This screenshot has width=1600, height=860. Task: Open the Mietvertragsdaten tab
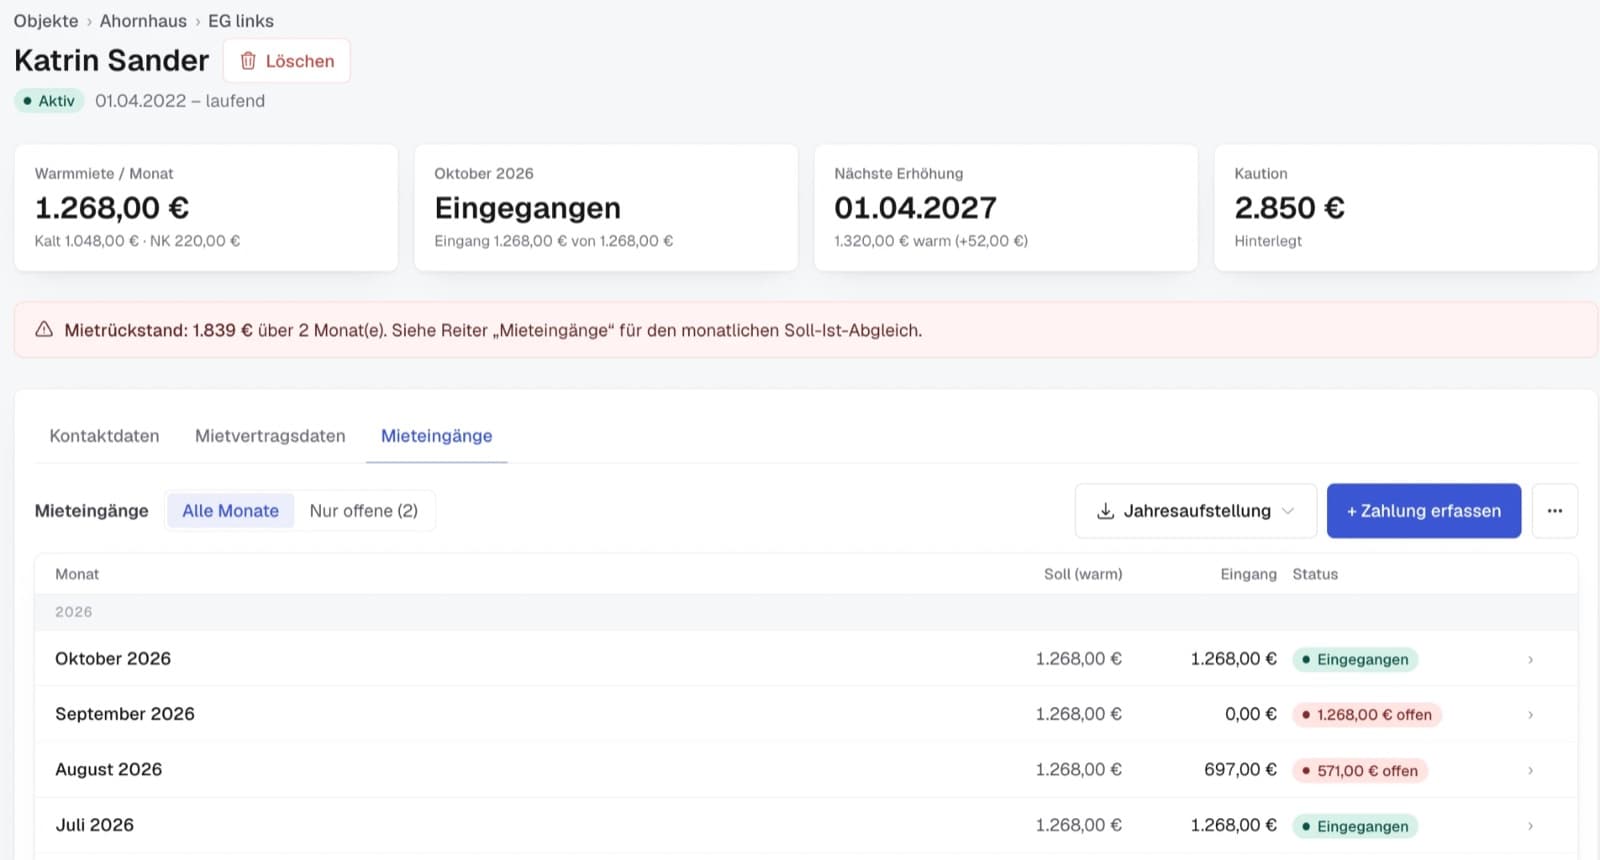270,436
